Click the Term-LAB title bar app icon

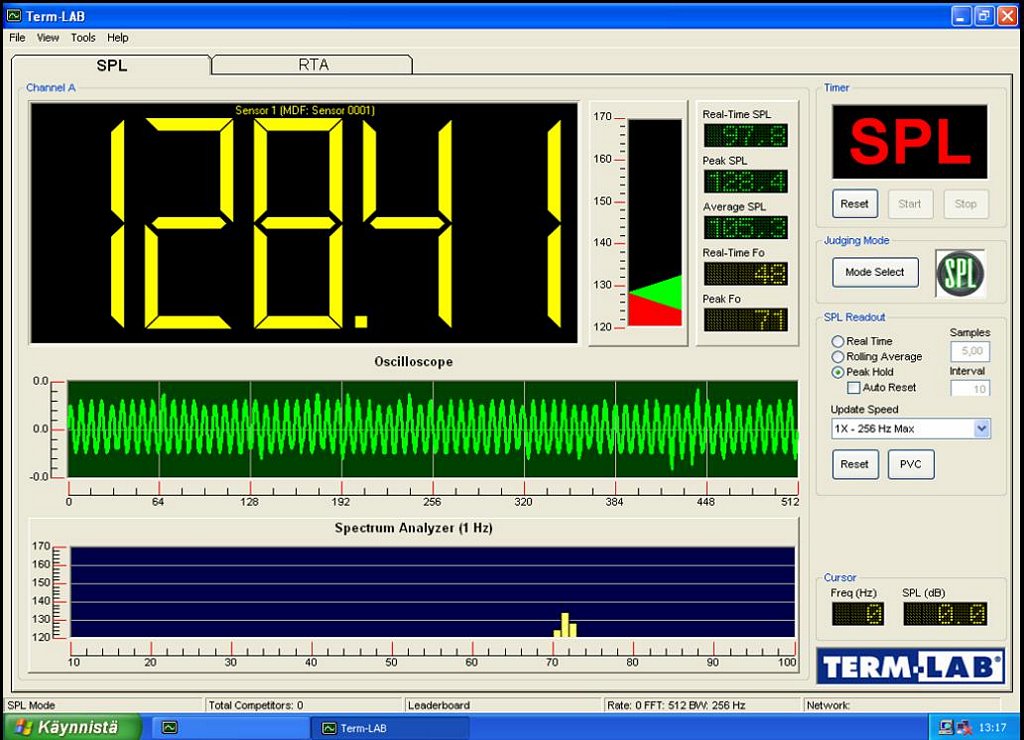[x=13, y=15]
